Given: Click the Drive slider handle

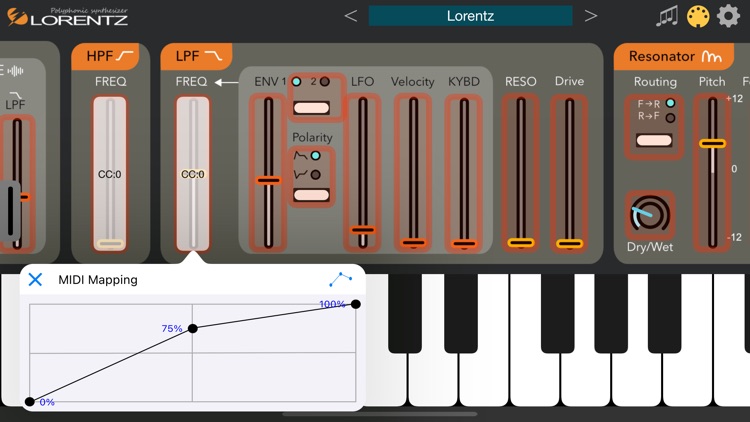Looking at the screenshot, I should [569, 244].
